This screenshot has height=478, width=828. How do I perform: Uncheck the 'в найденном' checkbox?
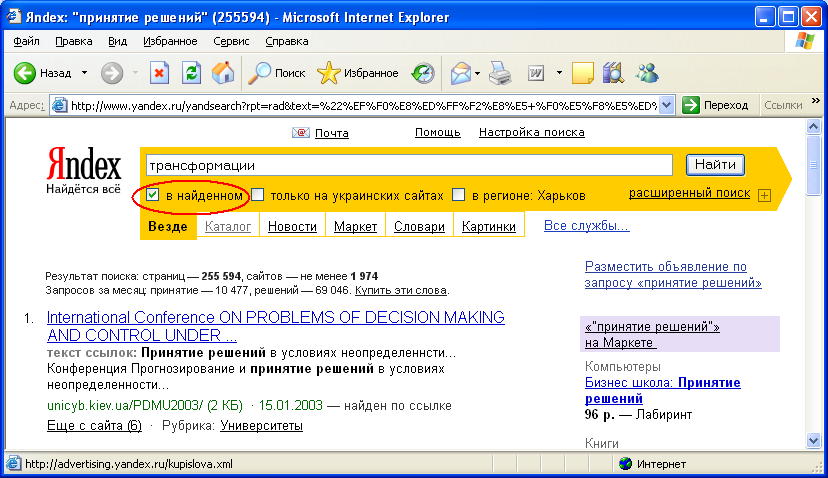click(153, 195)
